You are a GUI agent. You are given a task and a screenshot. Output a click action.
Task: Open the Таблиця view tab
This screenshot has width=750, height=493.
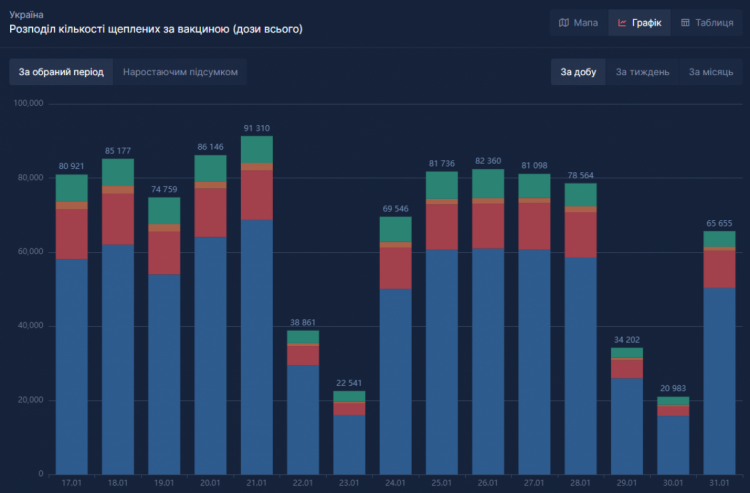(x=706, y=22)
